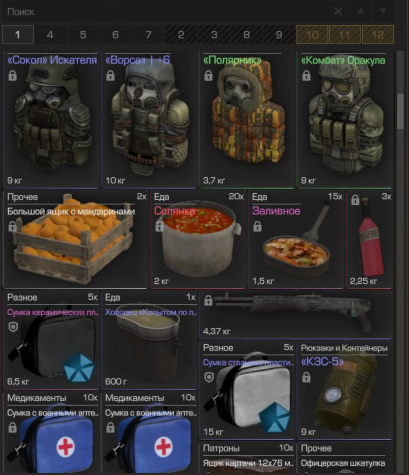Click the up arrow next to search
The width and height of the screenshot is (409, 475).
(360, 11)
